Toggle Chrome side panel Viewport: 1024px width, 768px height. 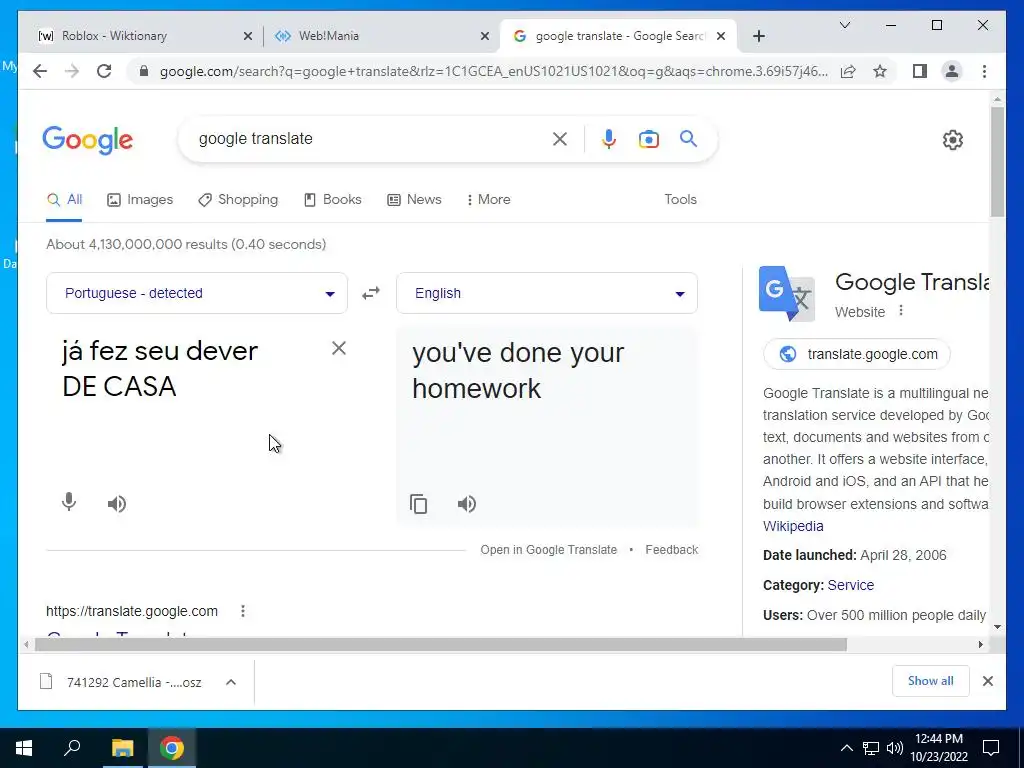[920, 71]
